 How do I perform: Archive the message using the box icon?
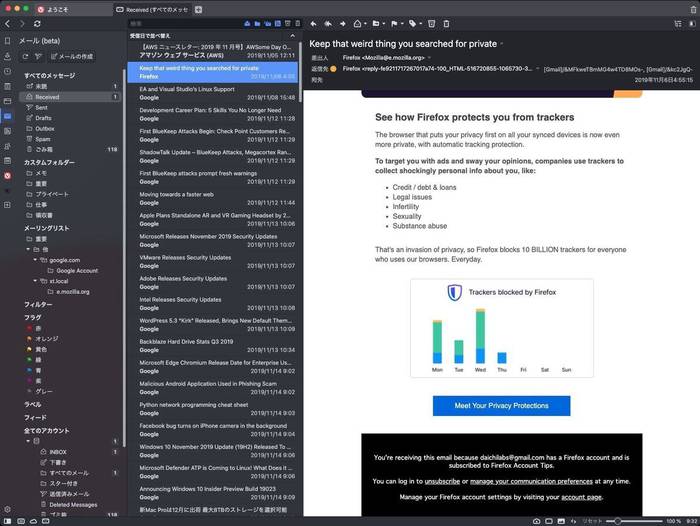click(x=431, y=24)
